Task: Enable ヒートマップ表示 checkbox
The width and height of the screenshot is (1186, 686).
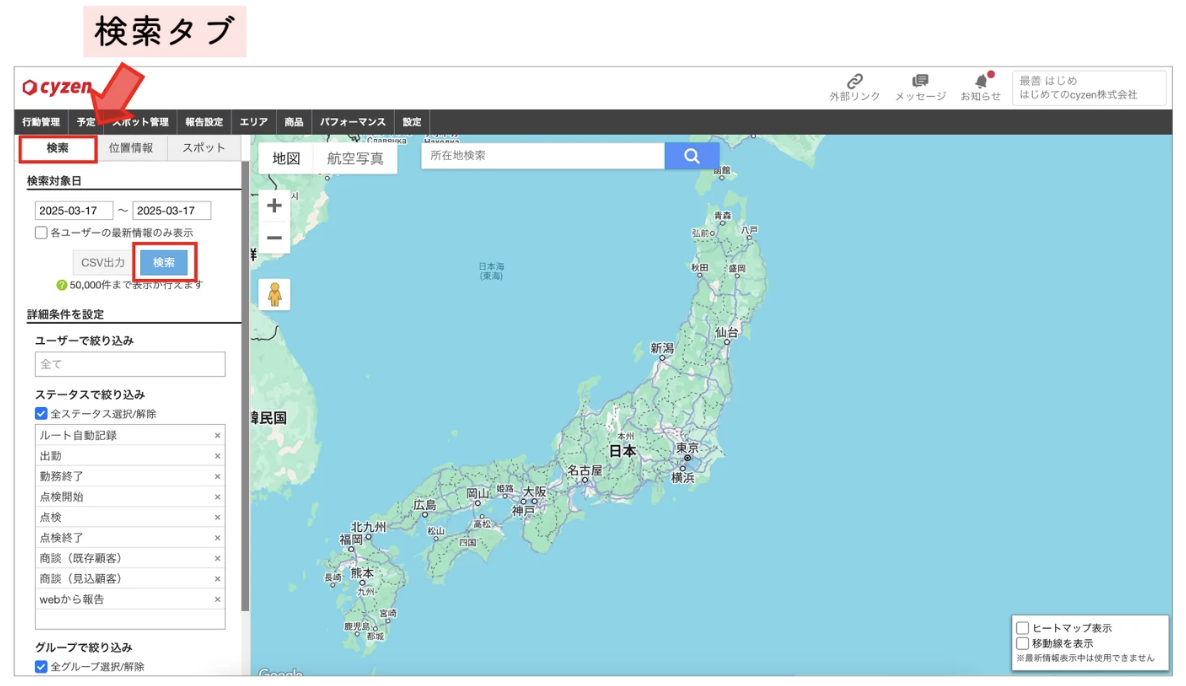Action: (x=1023, y=628)
